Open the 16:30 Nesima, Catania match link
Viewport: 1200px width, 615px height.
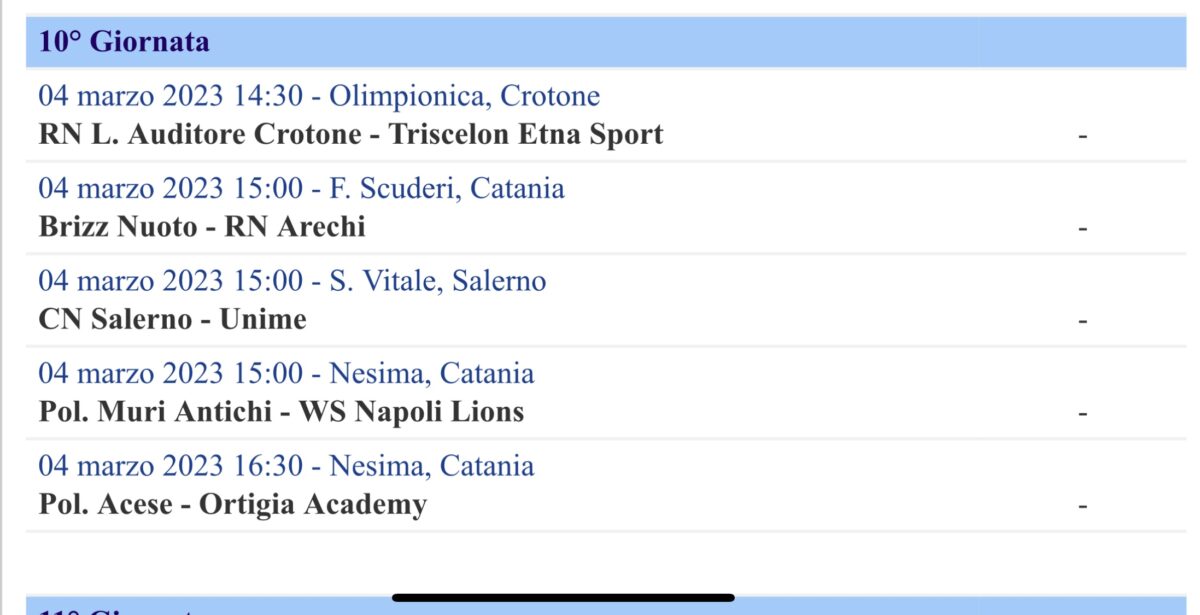coord(286,465)
